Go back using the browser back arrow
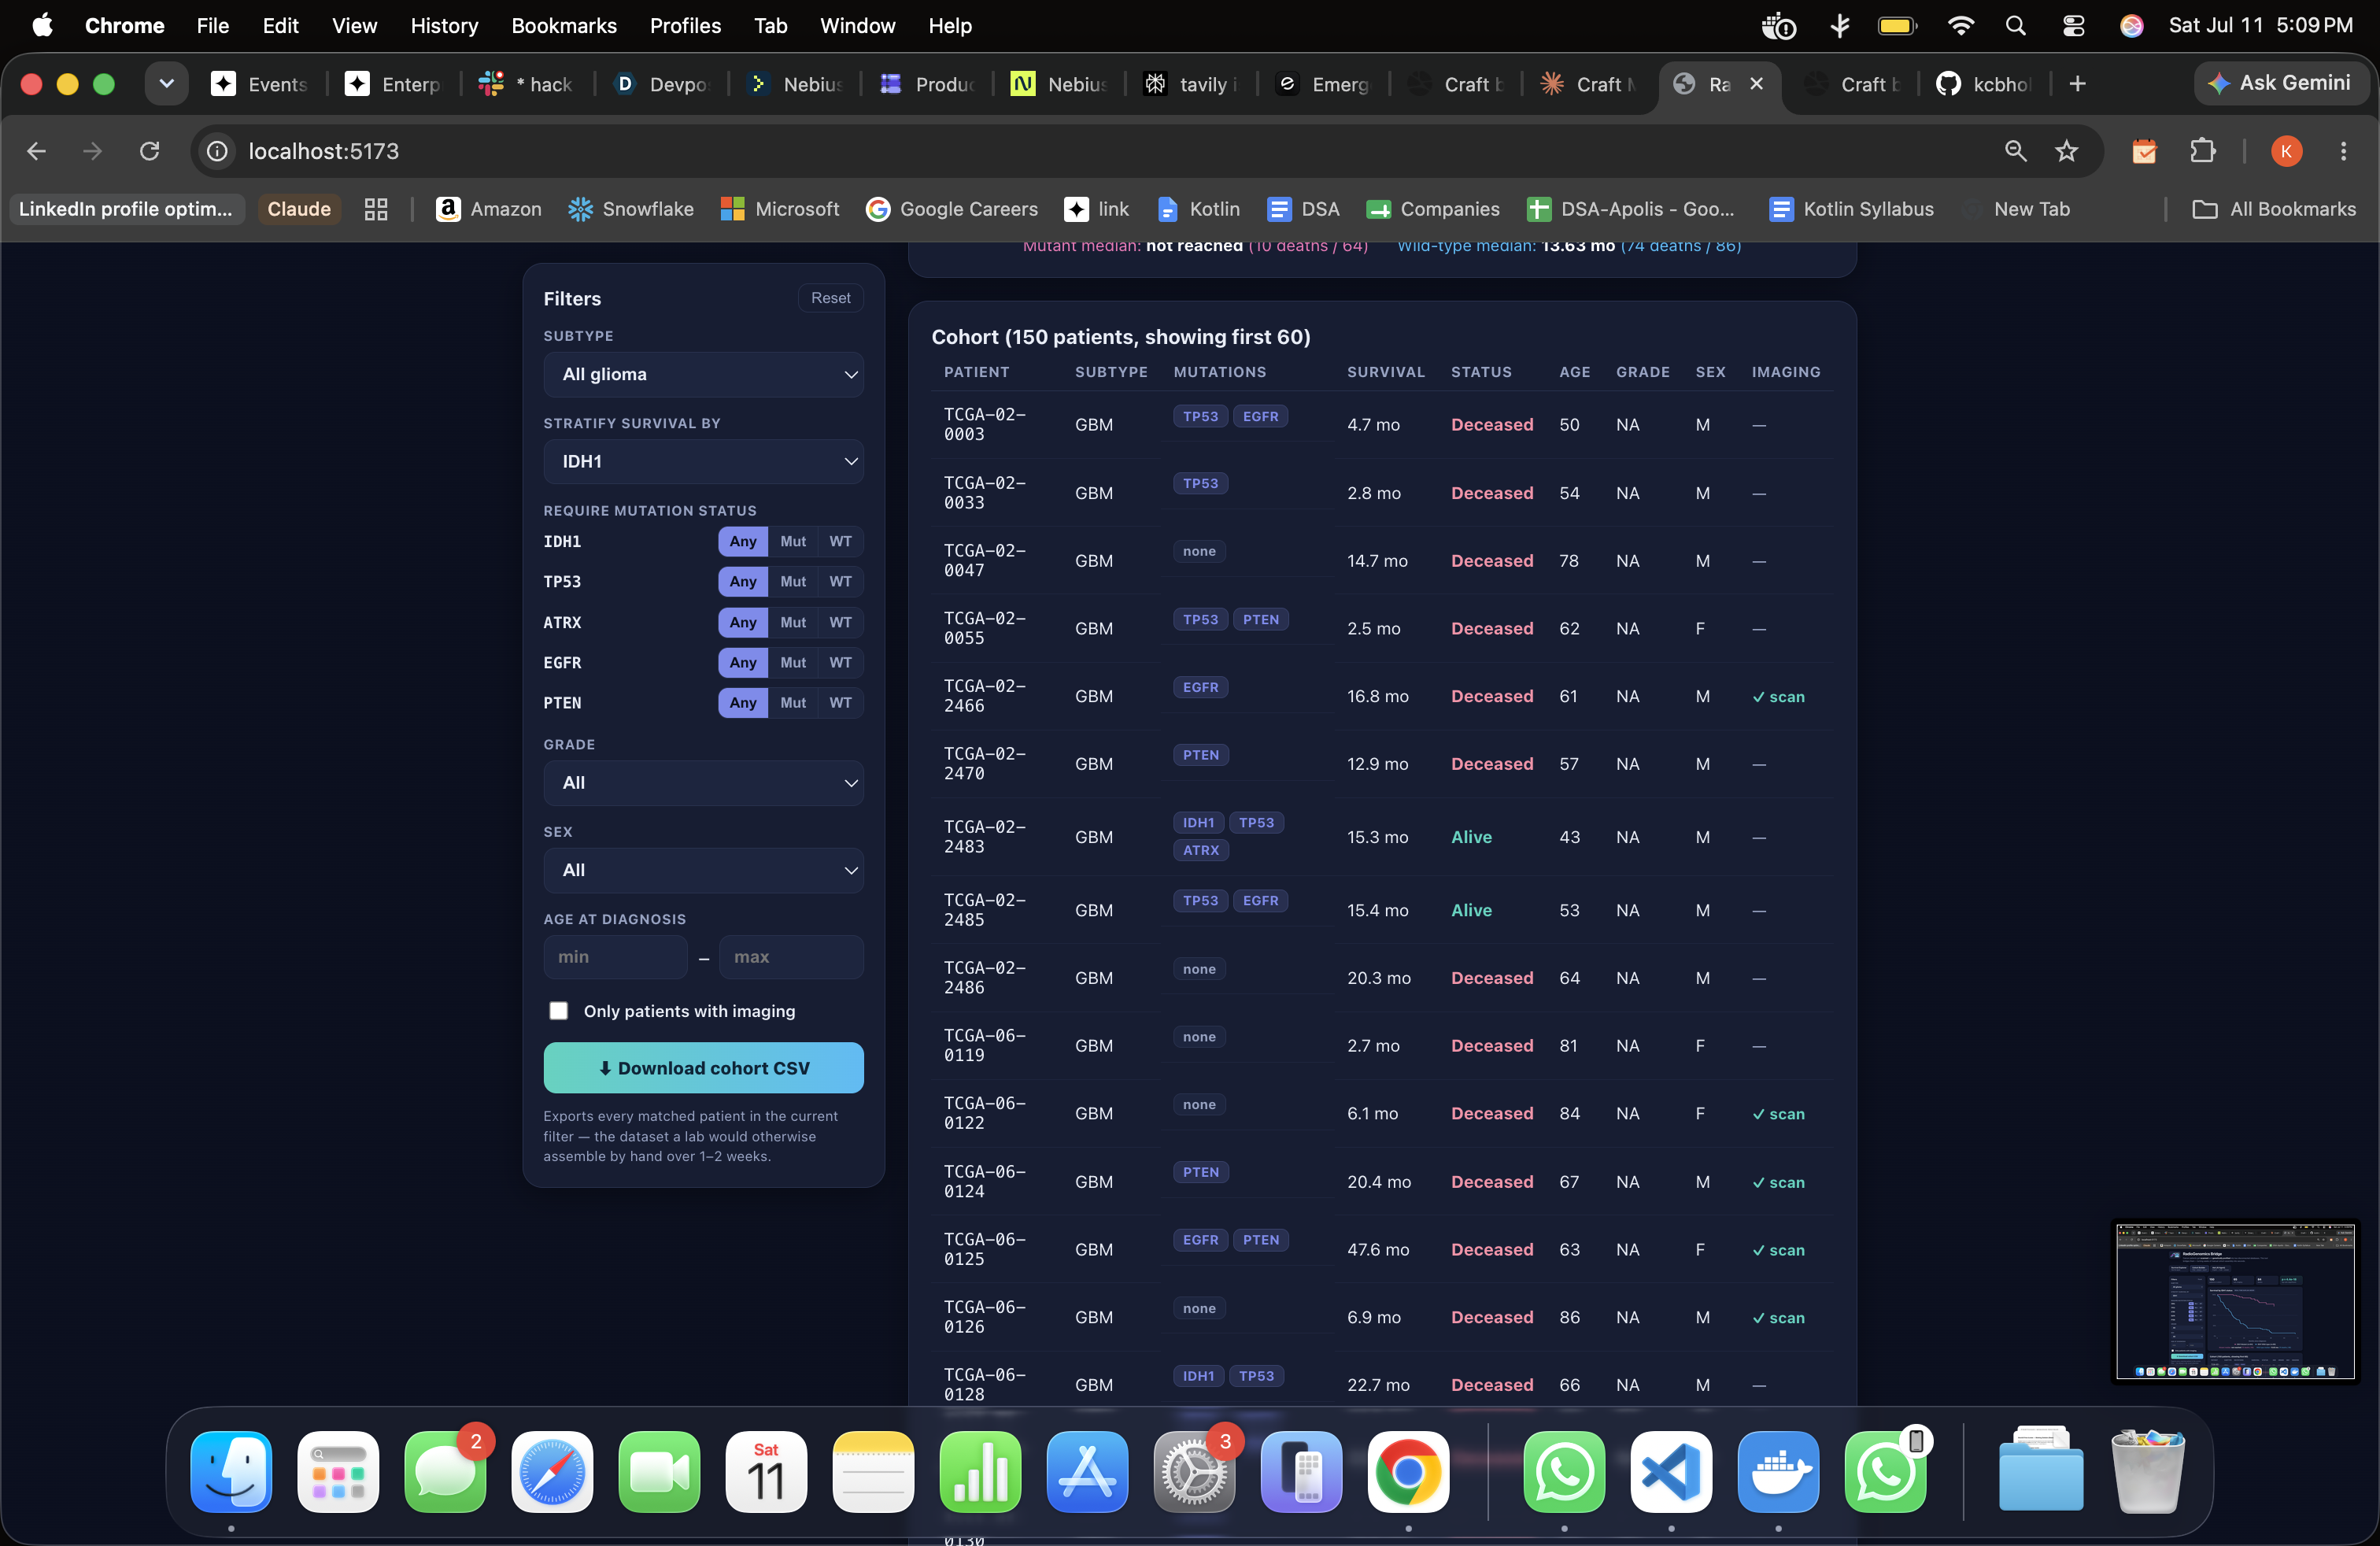Viewport: 2380px width, 1546px height. pos(37,151)
